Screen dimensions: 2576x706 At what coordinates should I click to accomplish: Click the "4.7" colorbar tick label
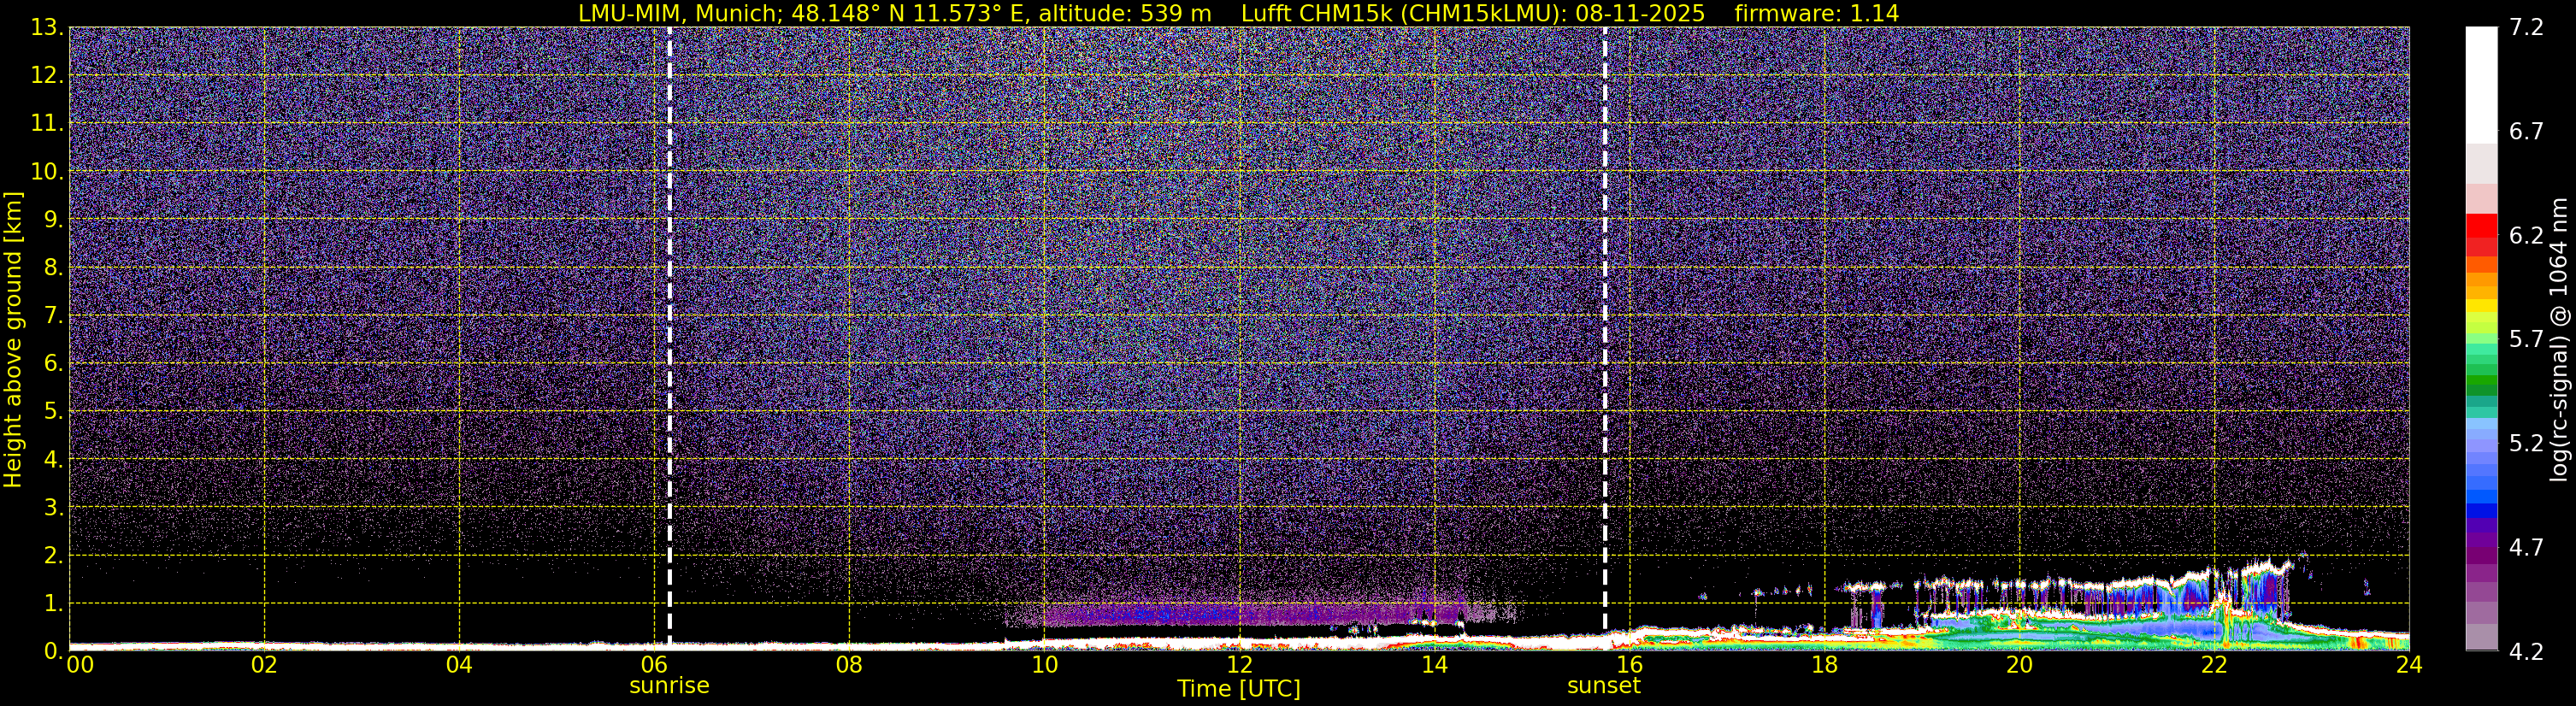point(2527,548)
